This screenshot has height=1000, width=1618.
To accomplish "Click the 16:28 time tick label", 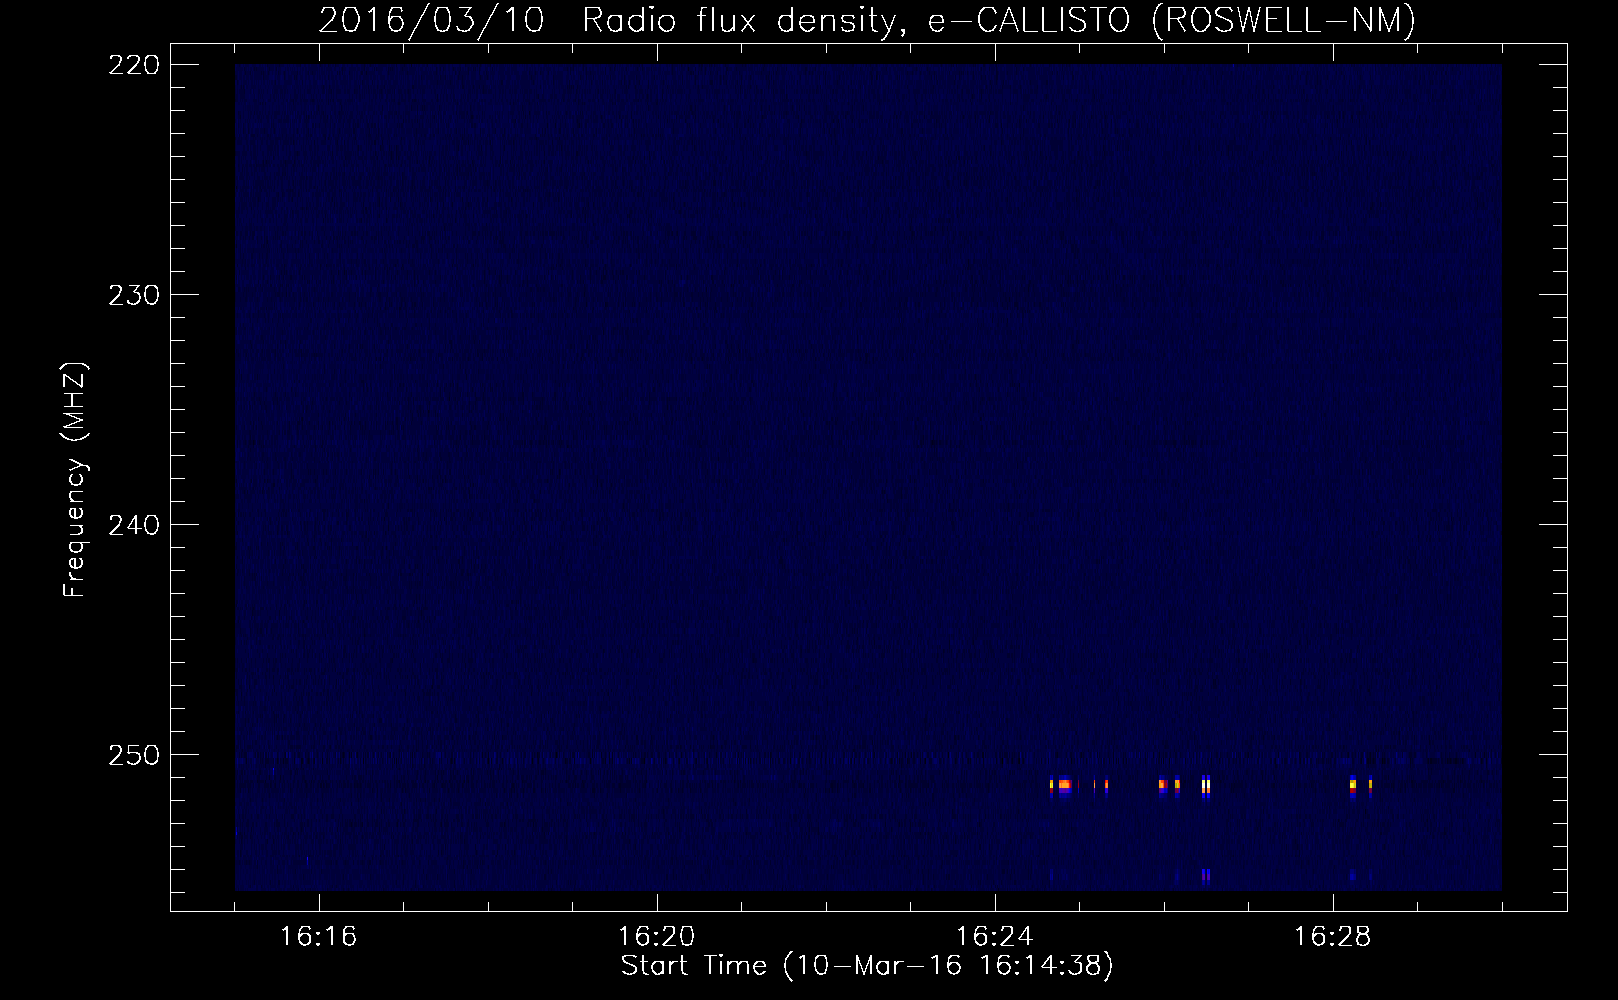I will pyautogui.click(x=1333, y=936).
